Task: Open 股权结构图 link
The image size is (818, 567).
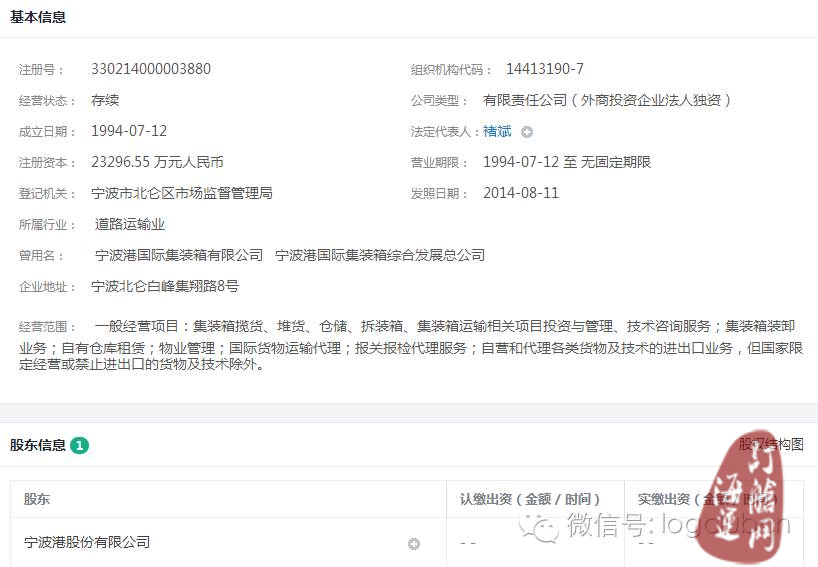Action: point(771,444)
